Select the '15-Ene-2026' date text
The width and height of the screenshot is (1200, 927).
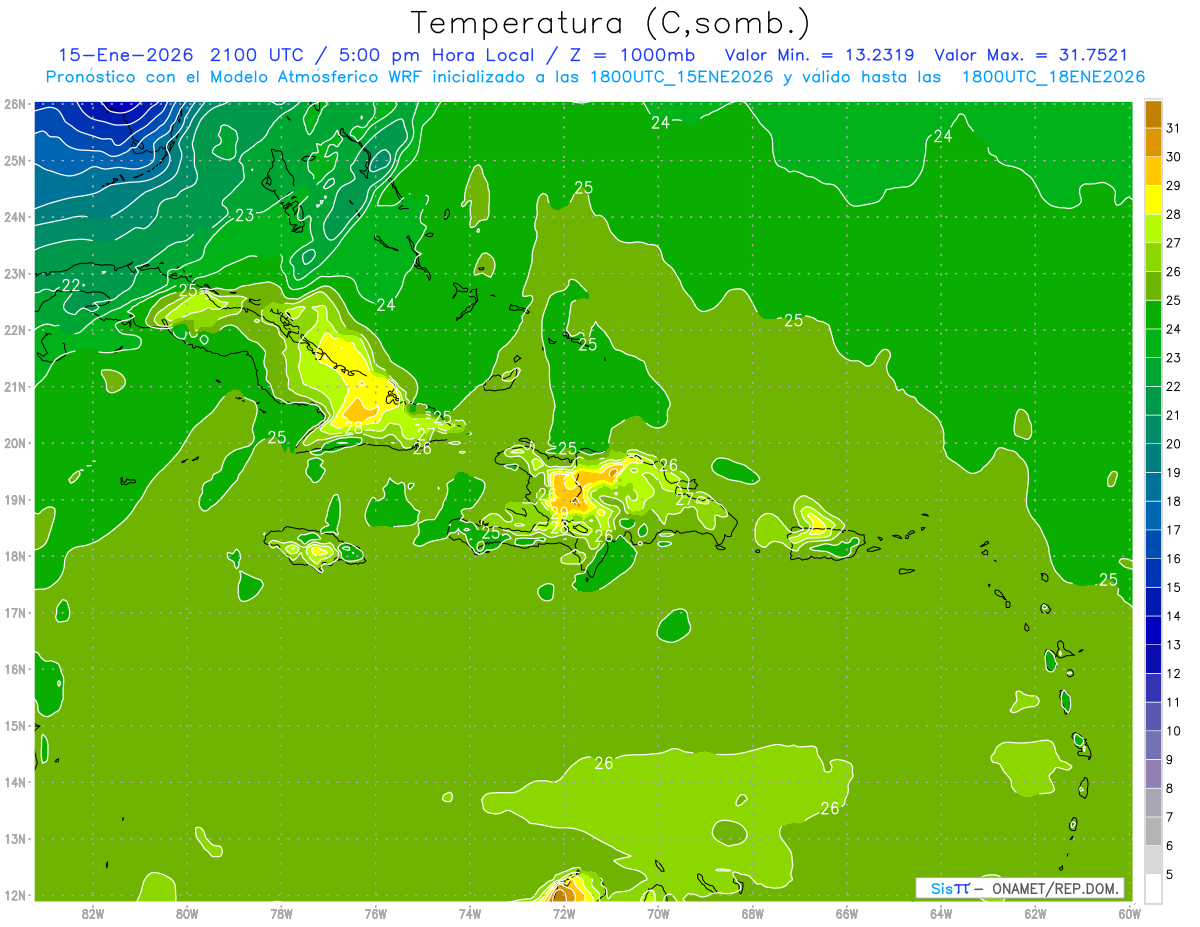click(127, 56)
